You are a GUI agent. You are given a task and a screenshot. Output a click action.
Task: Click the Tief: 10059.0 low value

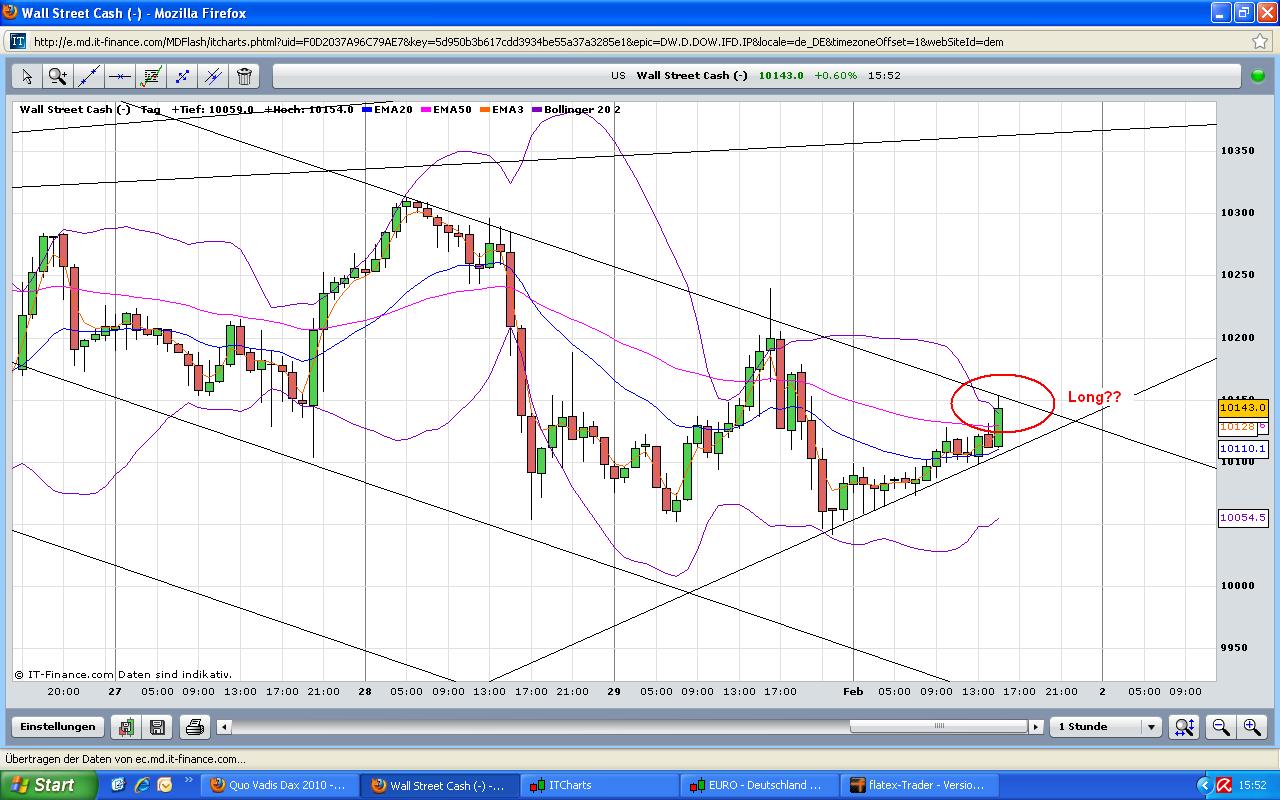[213, 109]
